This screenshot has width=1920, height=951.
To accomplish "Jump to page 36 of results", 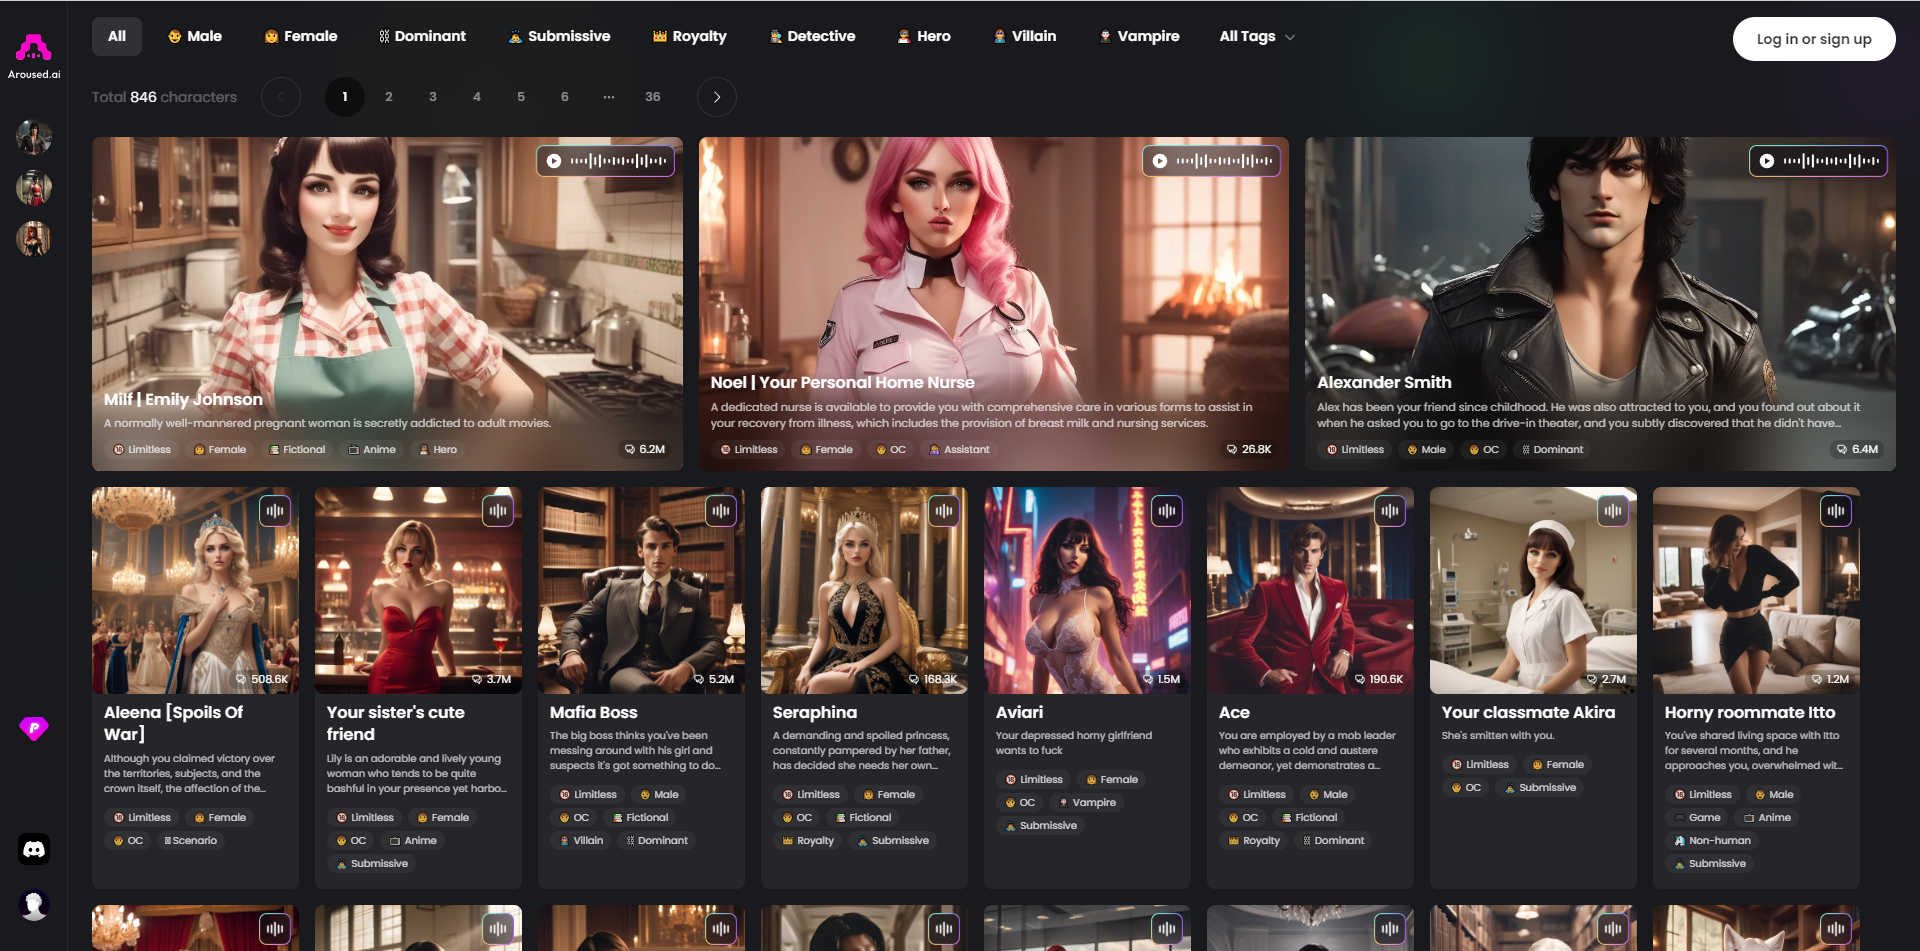I will pos(652,97).
